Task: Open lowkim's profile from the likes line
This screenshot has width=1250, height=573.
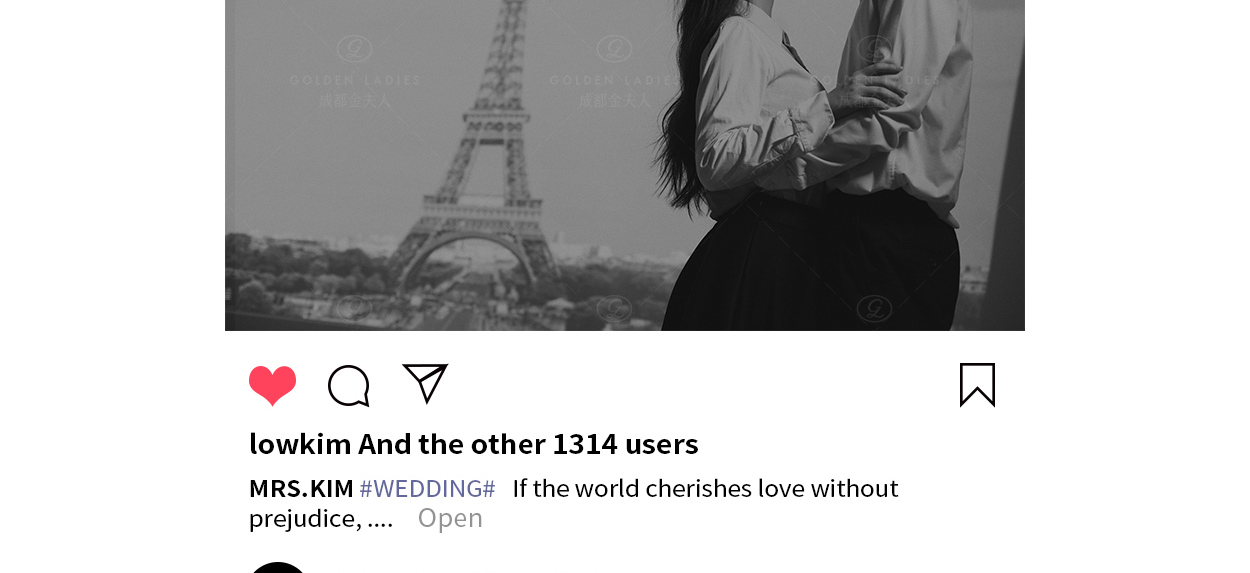Action: click(x=300, y=443)
